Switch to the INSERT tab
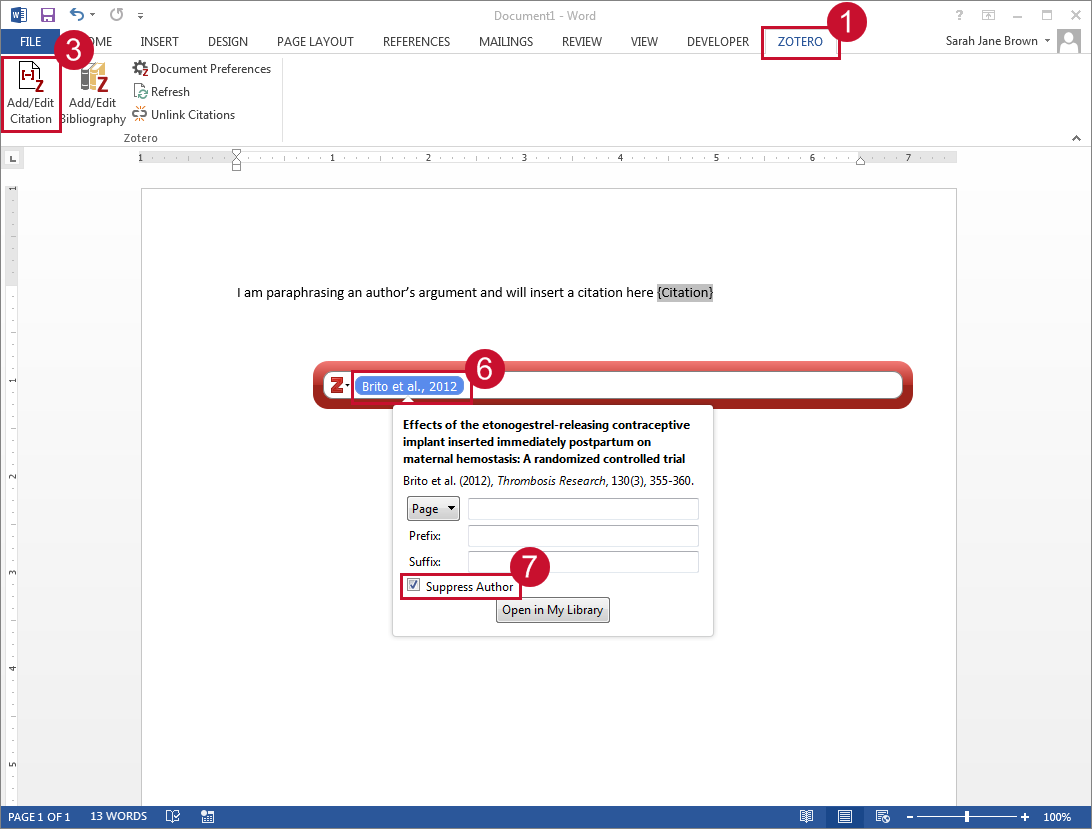 coord(159,42)
